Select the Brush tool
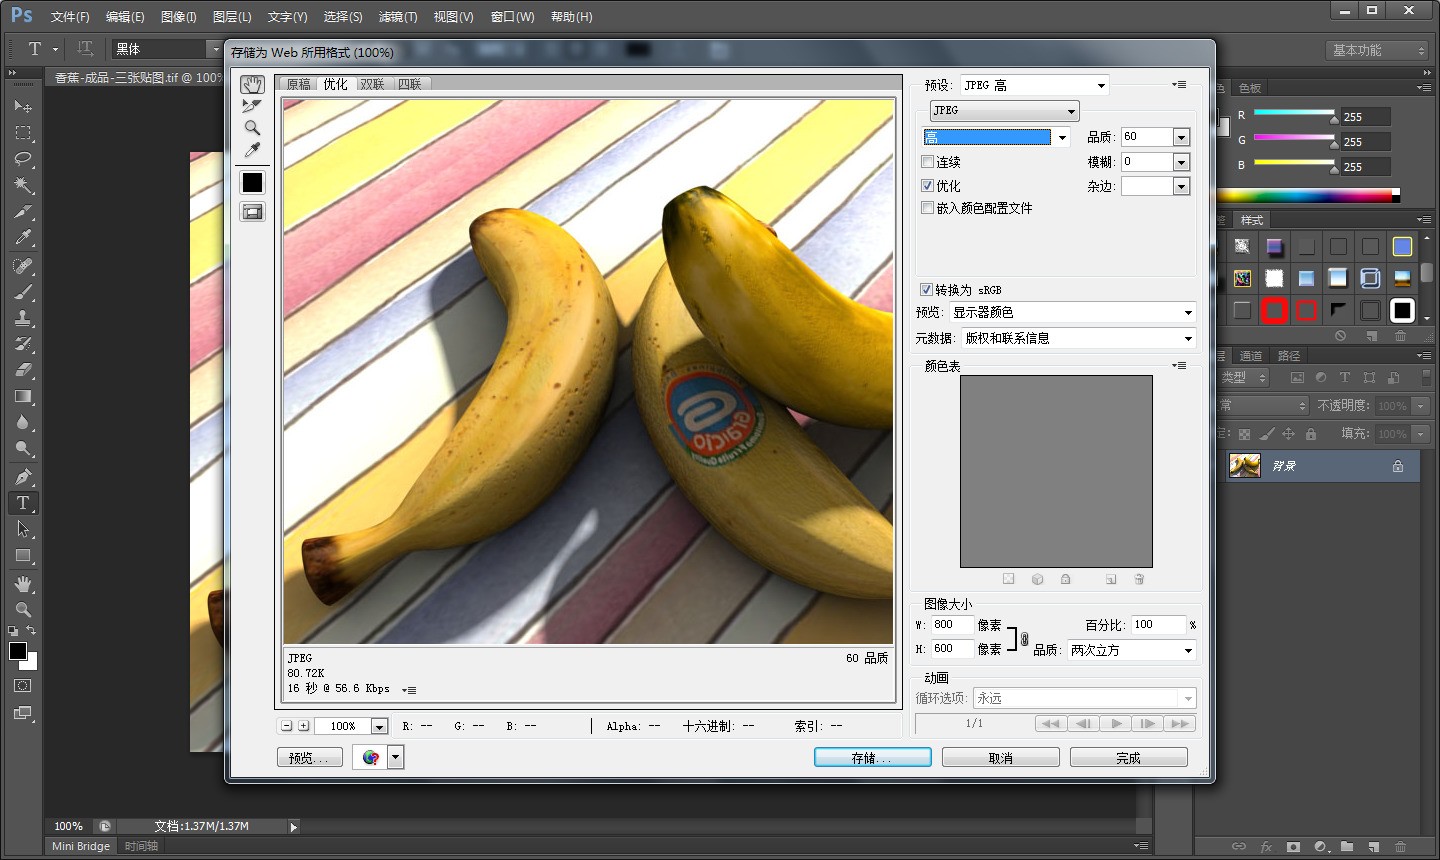The height and width of the screenshot is (860, 1440). 23,292
